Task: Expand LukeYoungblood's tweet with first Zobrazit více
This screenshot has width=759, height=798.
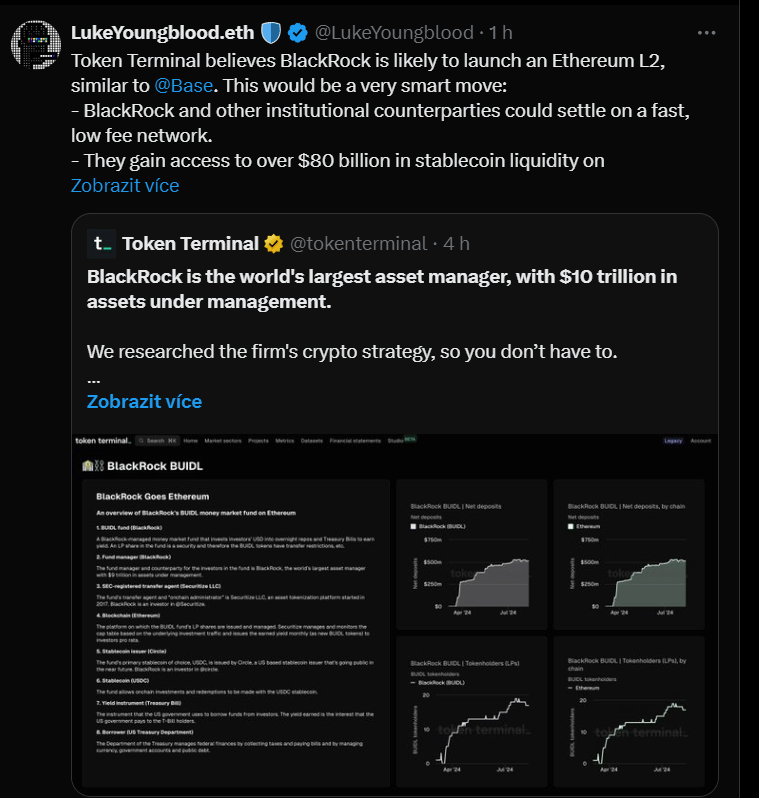Action: [125, 185]
